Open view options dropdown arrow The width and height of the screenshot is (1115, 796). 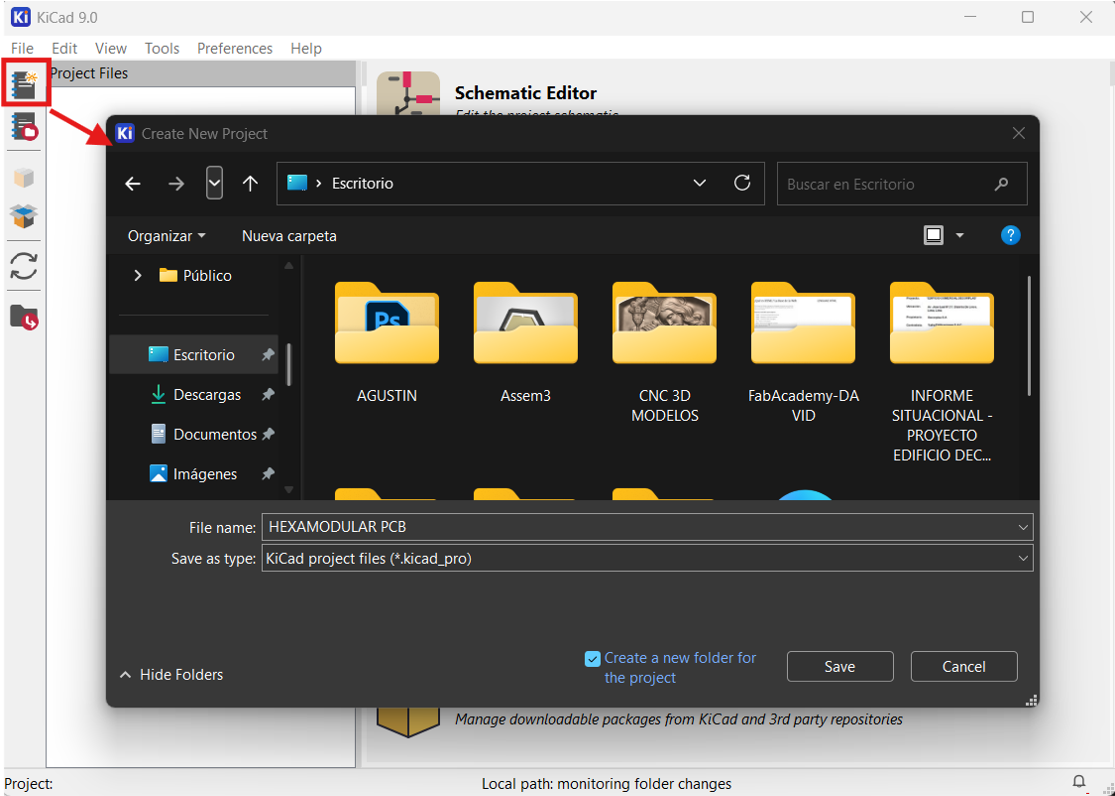point(960,235)
